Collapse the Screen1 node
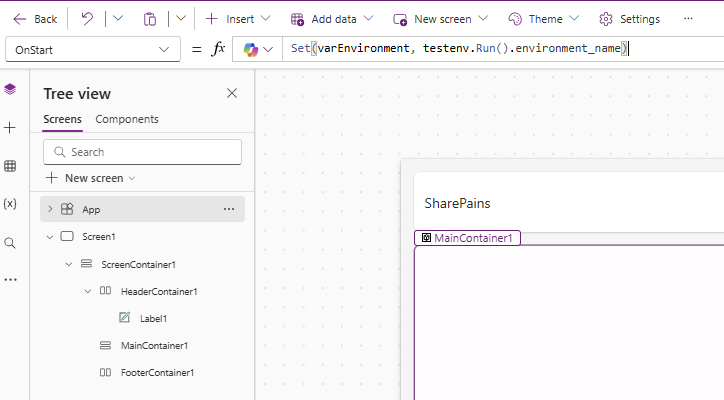 pos(50,237)
